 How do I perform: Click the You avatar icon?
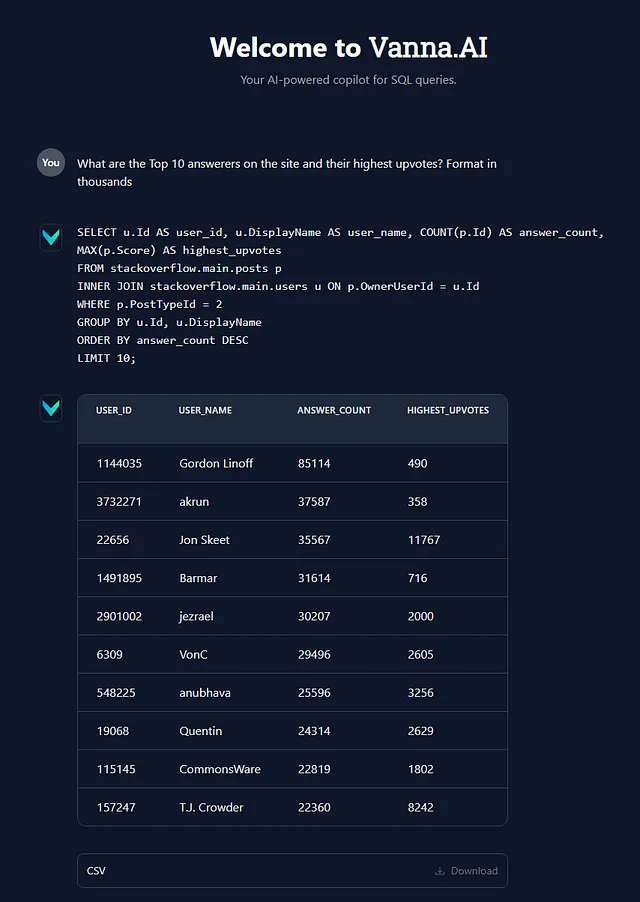coord(51,163)
